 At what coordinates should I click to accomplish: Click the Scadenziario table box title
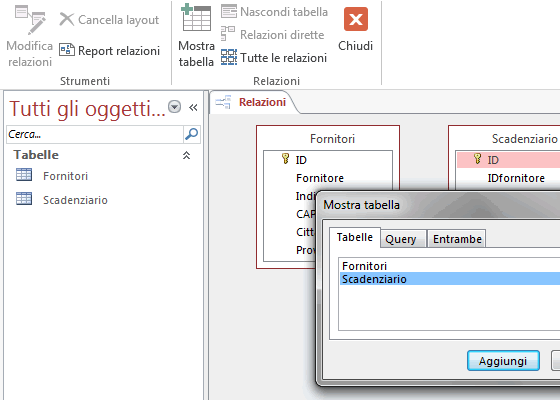(x=524, y=139)
